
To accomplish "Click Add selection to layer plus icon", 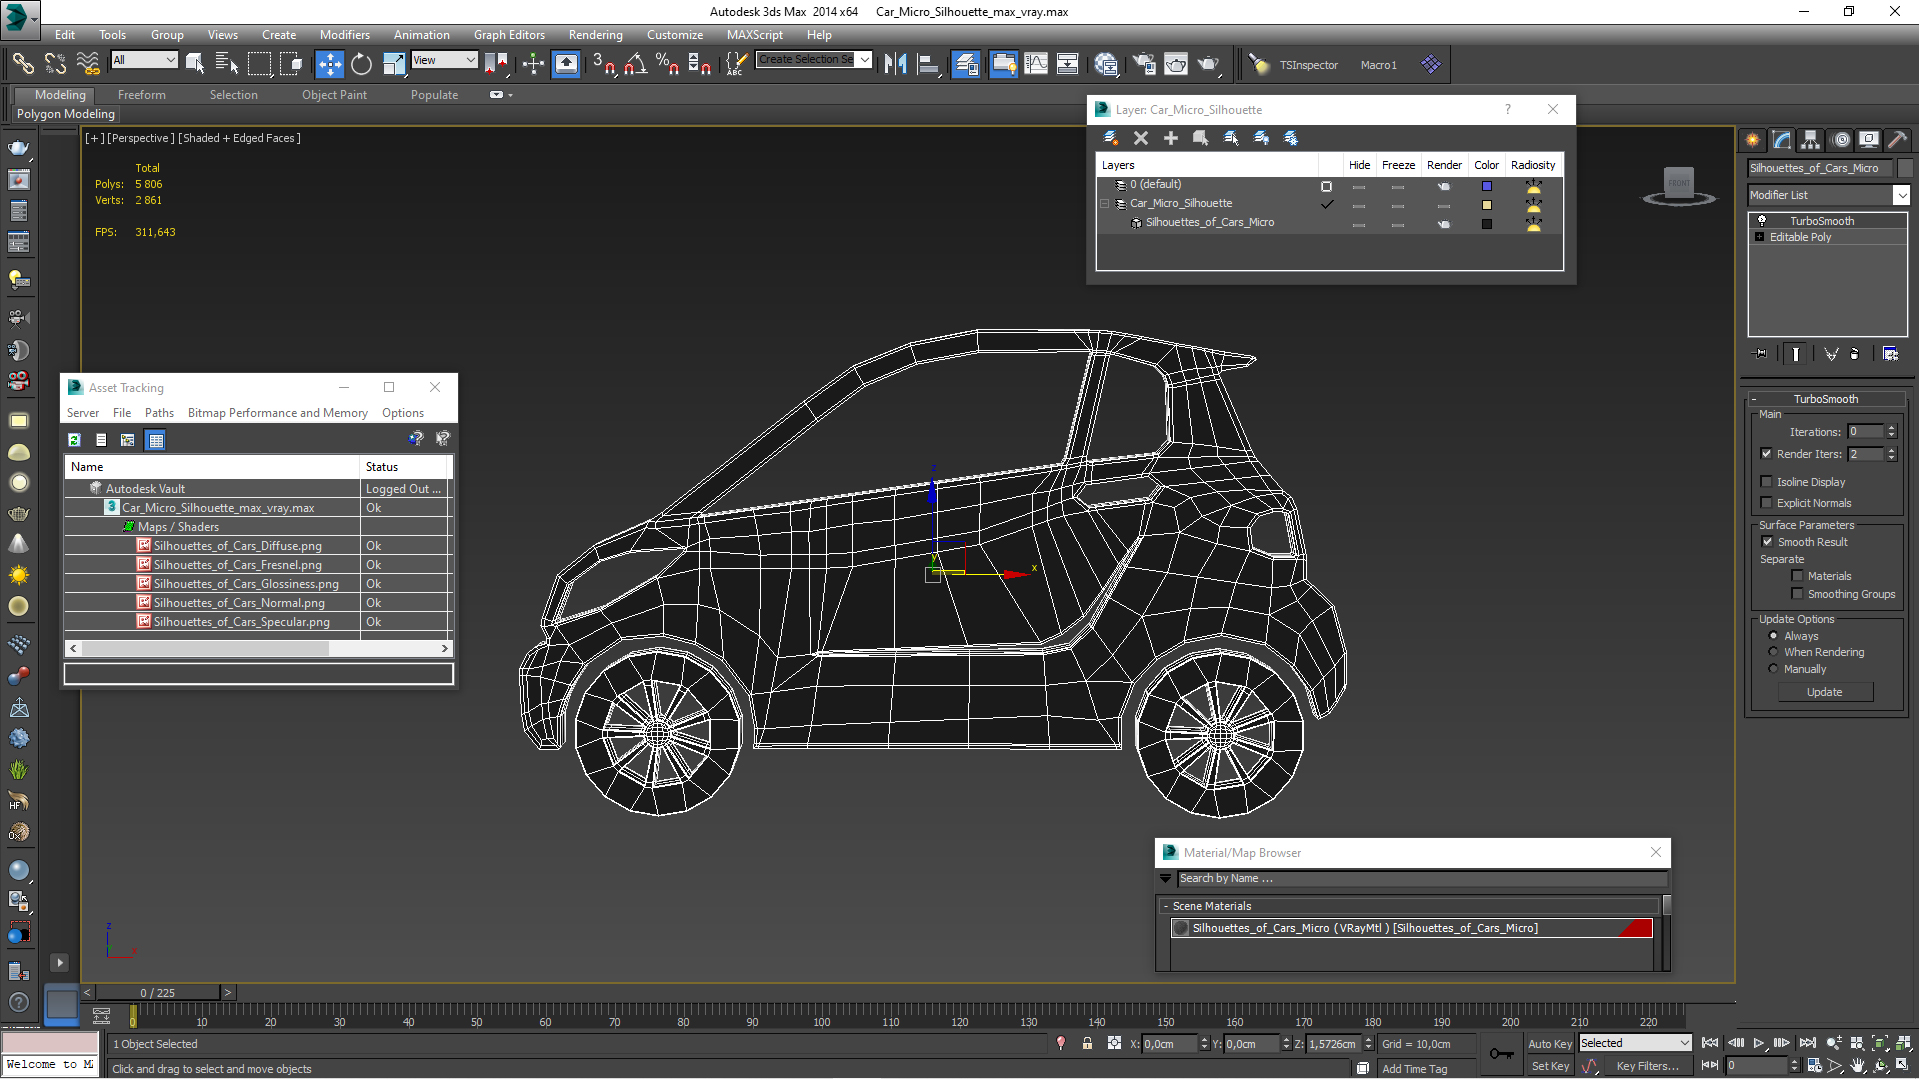I will [x=1171, y=138].
